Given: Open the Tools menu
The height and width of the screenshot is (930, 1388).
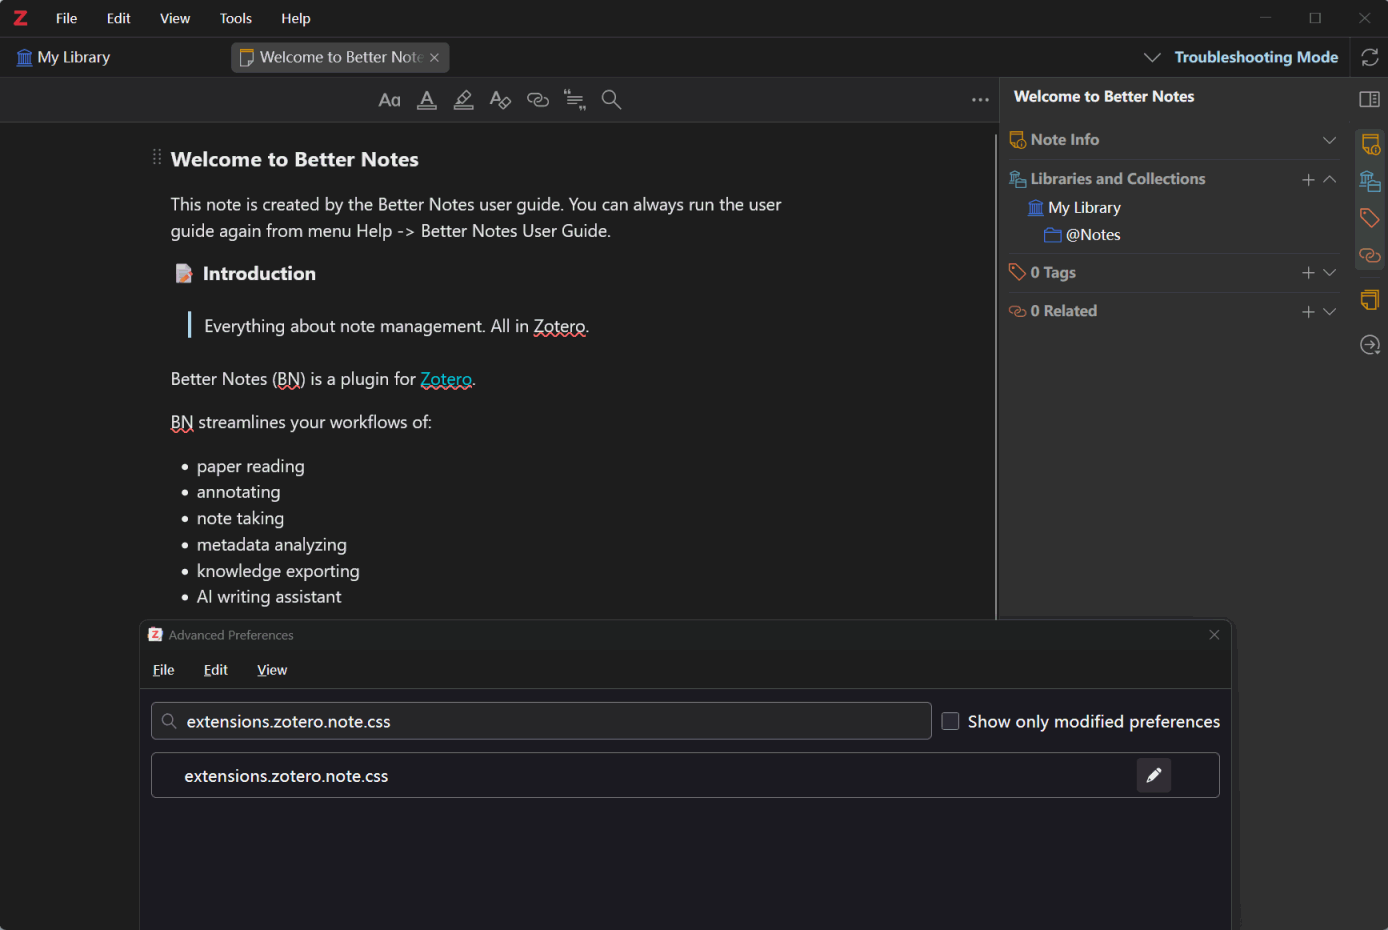Looking at the screenshot, I should [x=236, y=18].
